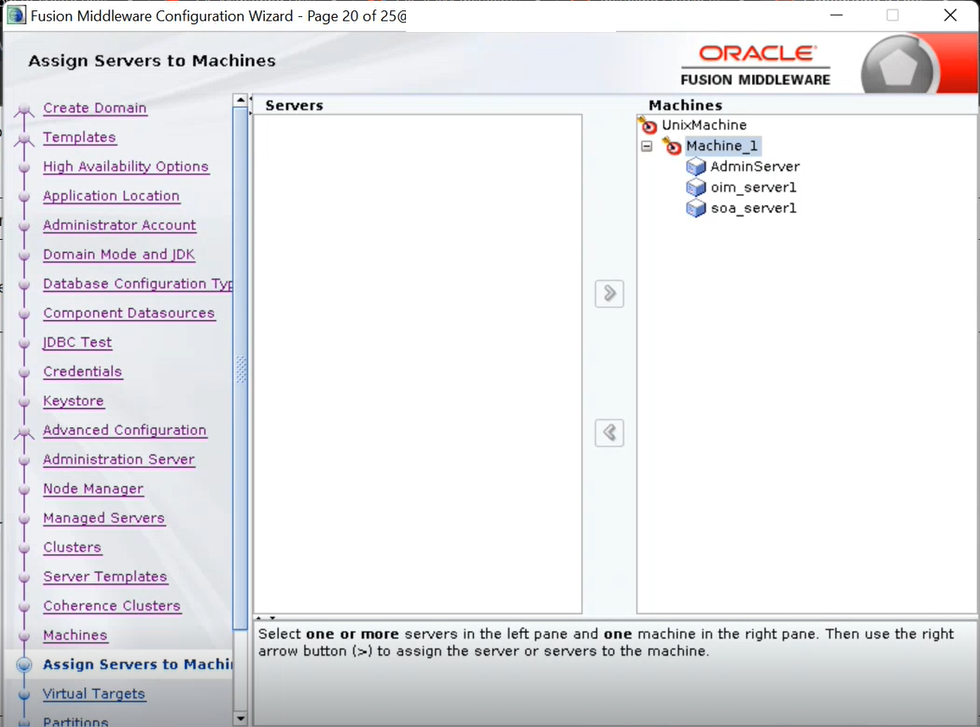Go to Coherence Clusters step

click(x=112, y=606)
